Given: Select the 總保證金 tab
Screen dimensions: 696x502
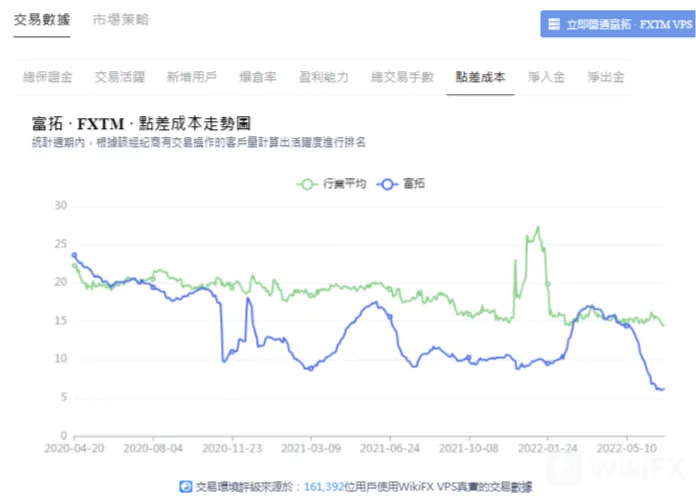Looking at the screenshot, I should tap(47, 77).
